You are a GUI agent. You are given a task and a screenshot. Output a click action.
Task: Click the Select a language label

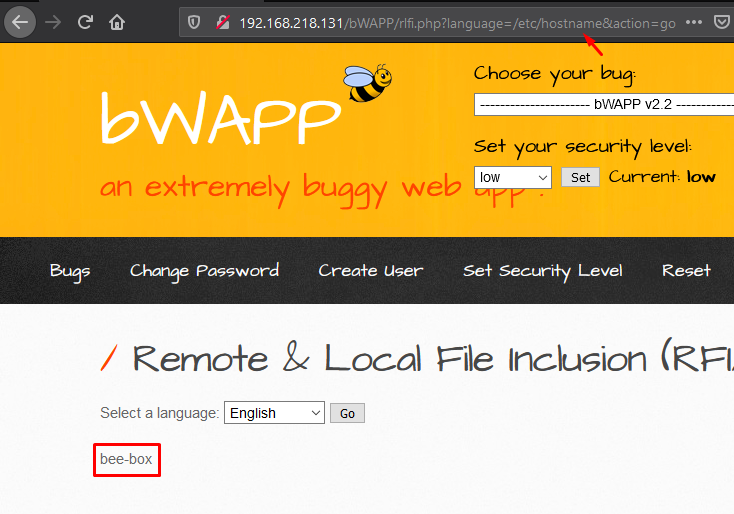pos(160,413)
